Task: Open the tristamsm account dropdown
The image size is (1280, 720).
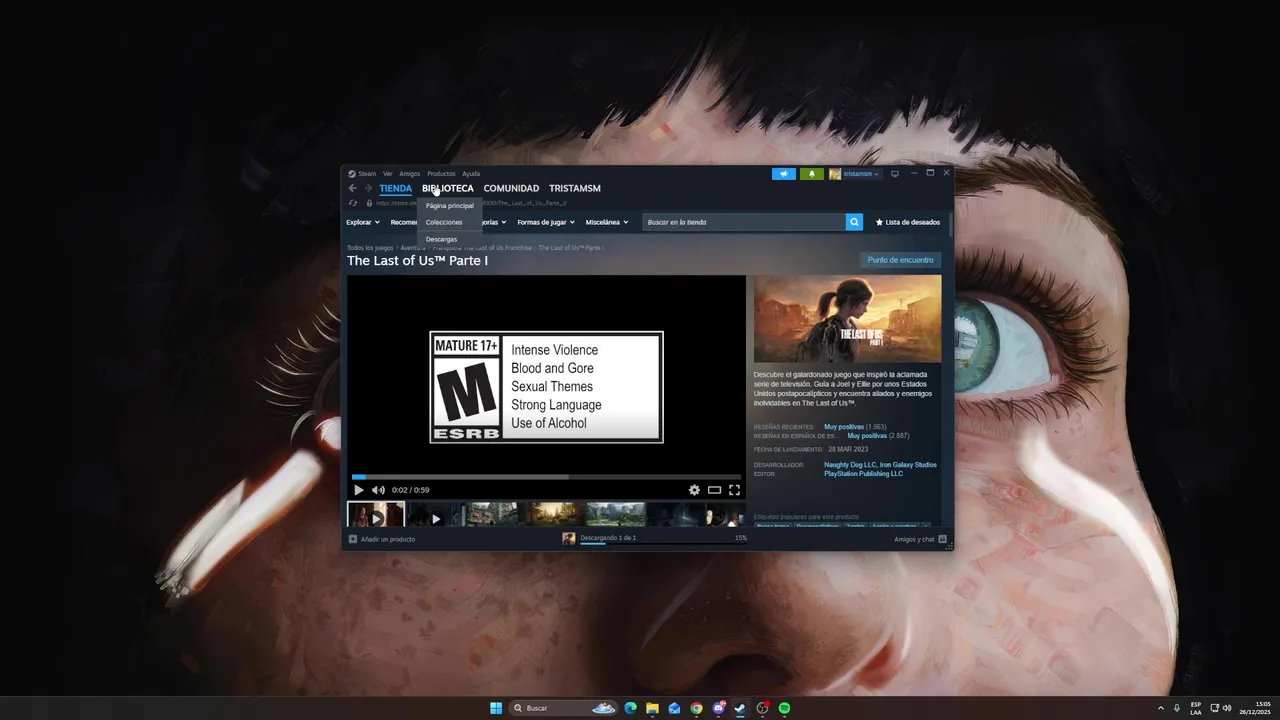Action: point(855,174)
